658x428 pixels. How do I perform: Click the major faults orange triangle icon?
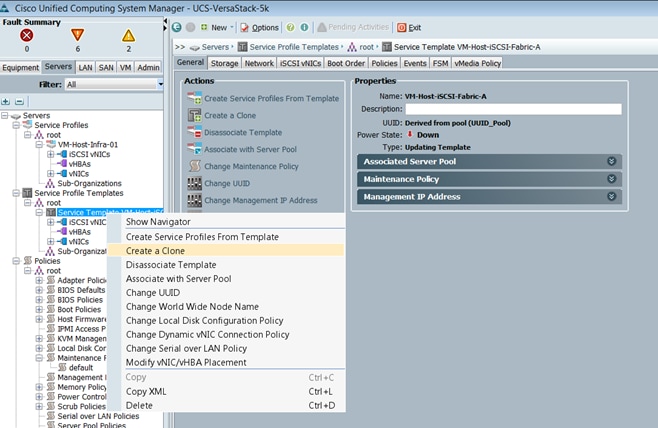77,35
